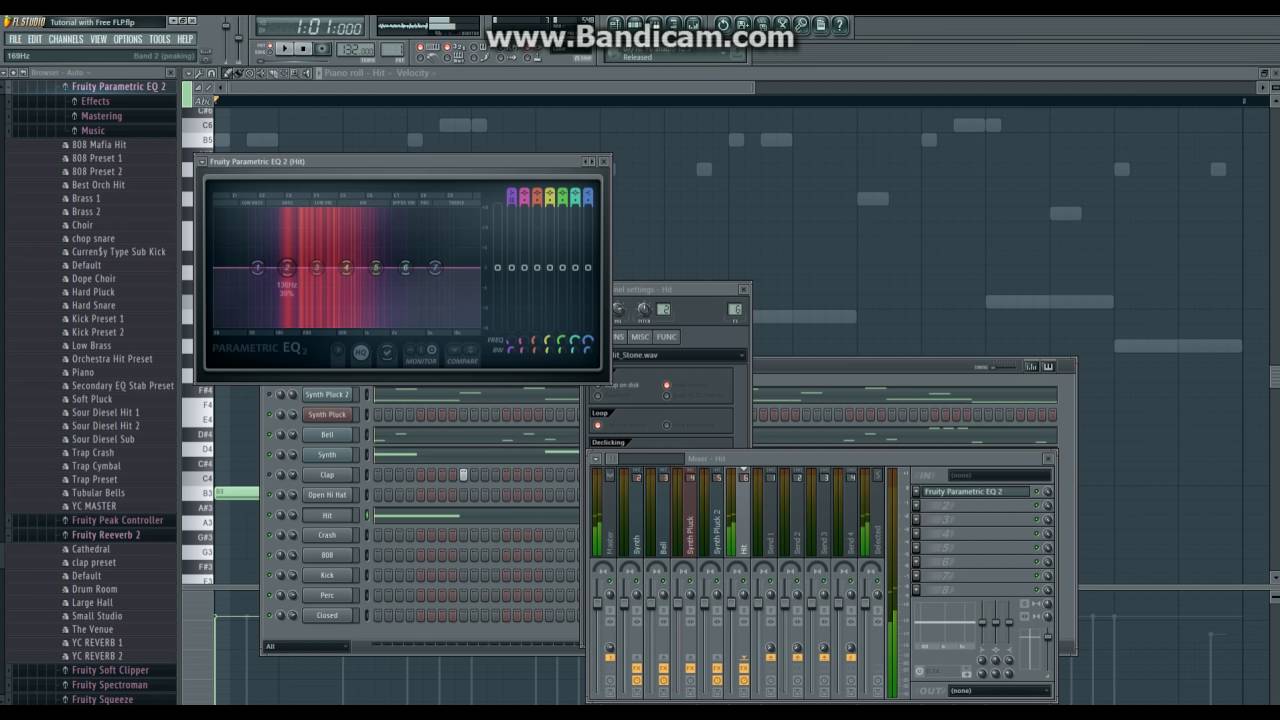Screen dimensions: 1280x720
Task: Select '808 Mafia Hit' preset in browser
Action: tap(98, 145)
